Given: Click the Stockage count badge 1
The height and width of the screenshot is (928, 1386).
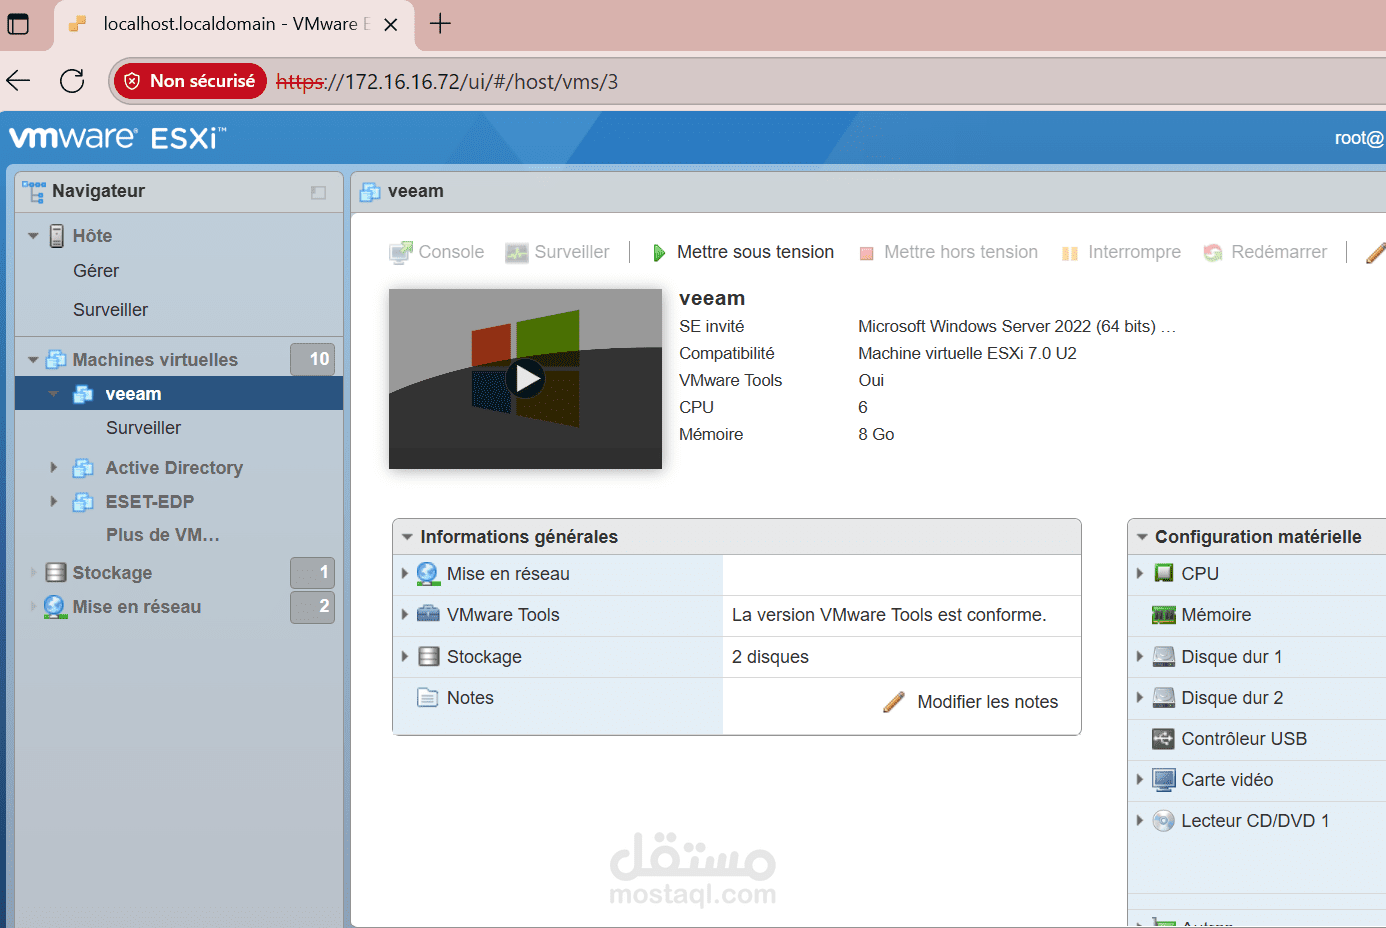Looking at the screenshot, I should click(312, 573).
